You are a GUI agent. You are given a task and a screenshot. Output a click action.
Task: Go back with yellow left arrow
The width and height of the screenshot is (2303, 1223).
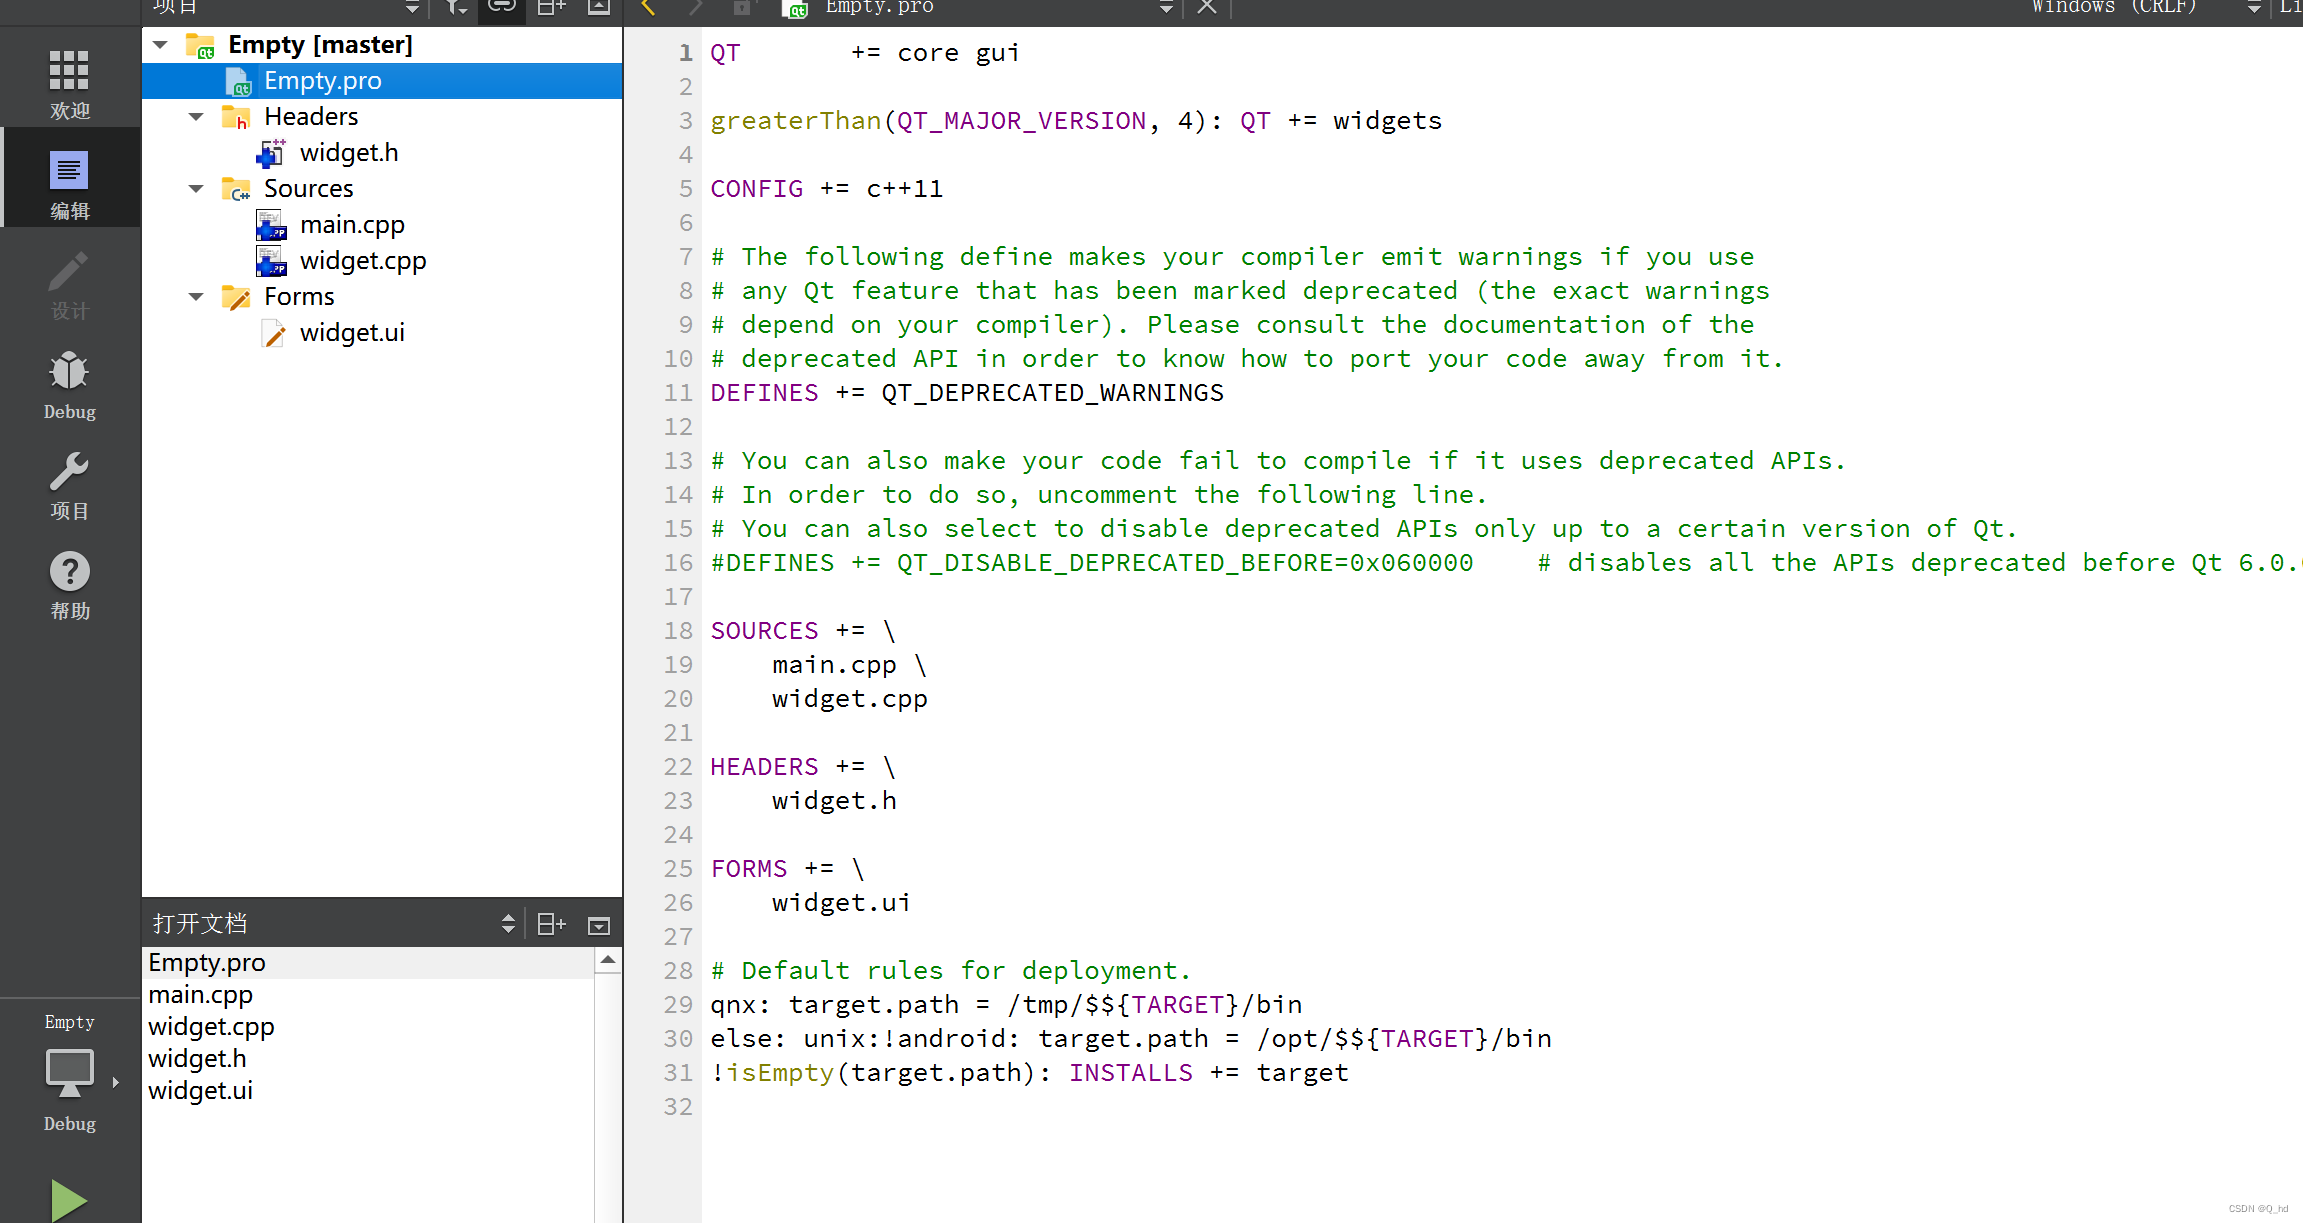tap(648, 8)
